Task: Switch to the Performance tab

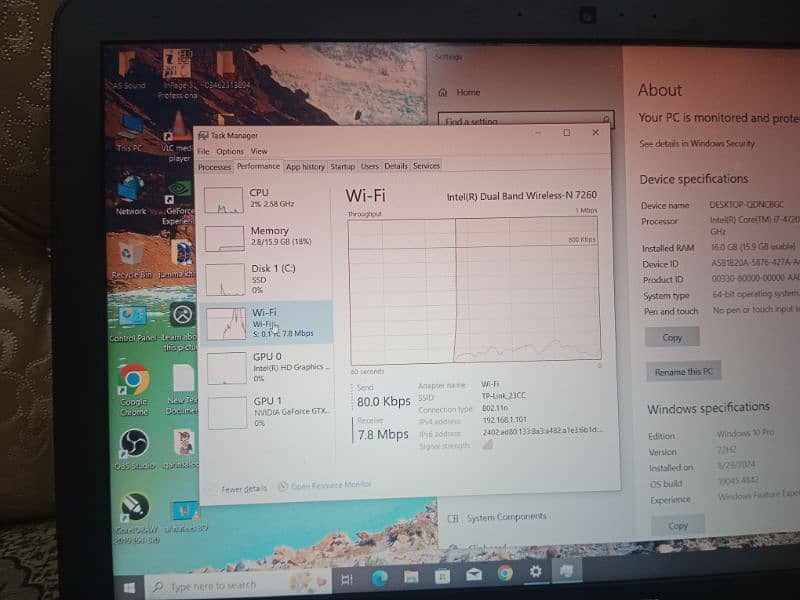Action: 258,166
